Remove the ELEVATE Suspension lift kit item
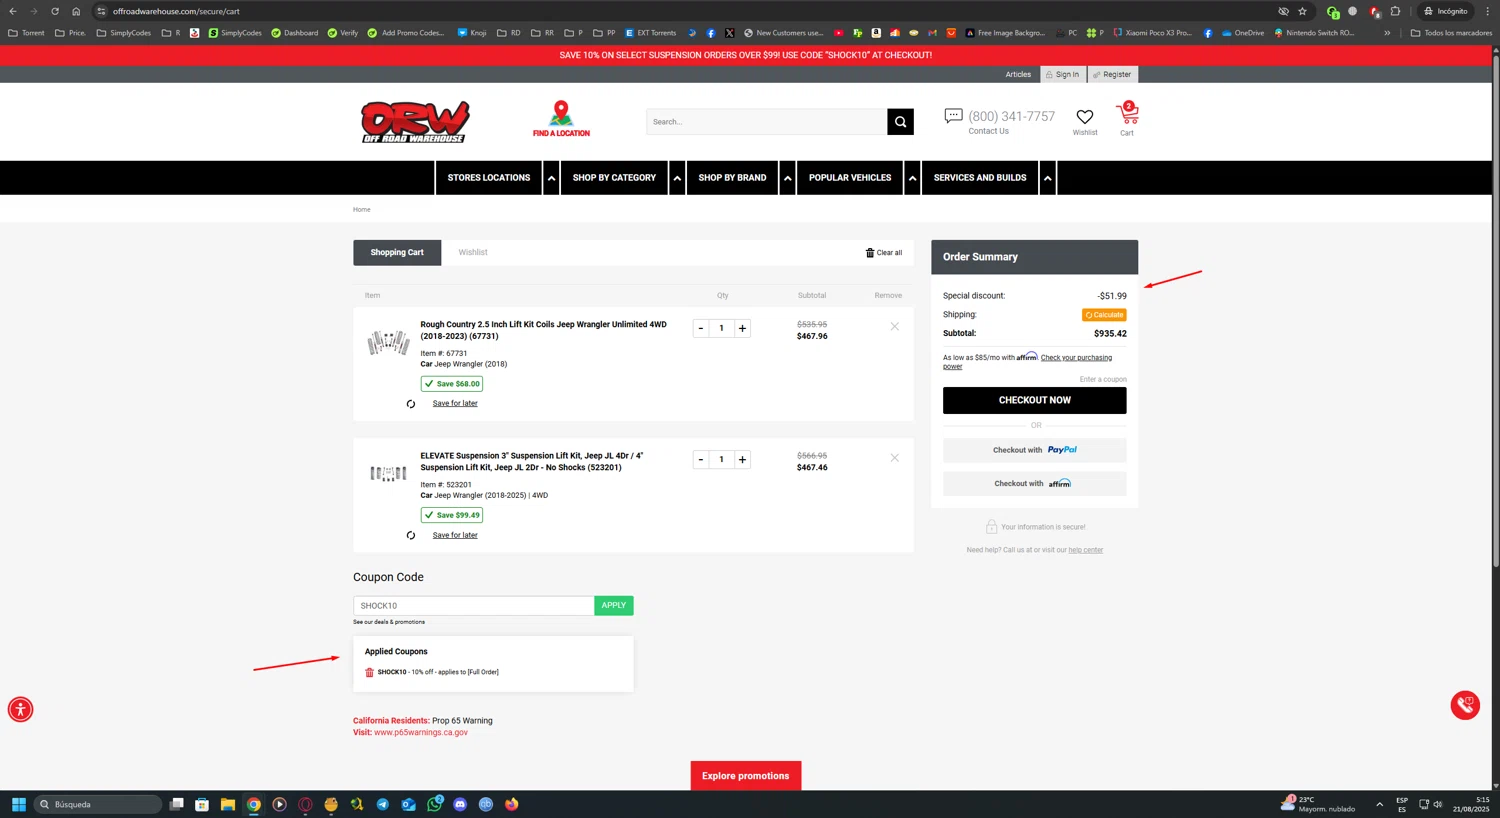The width and height of the screenshot is (1500, 818). click(x=895, y=458)
